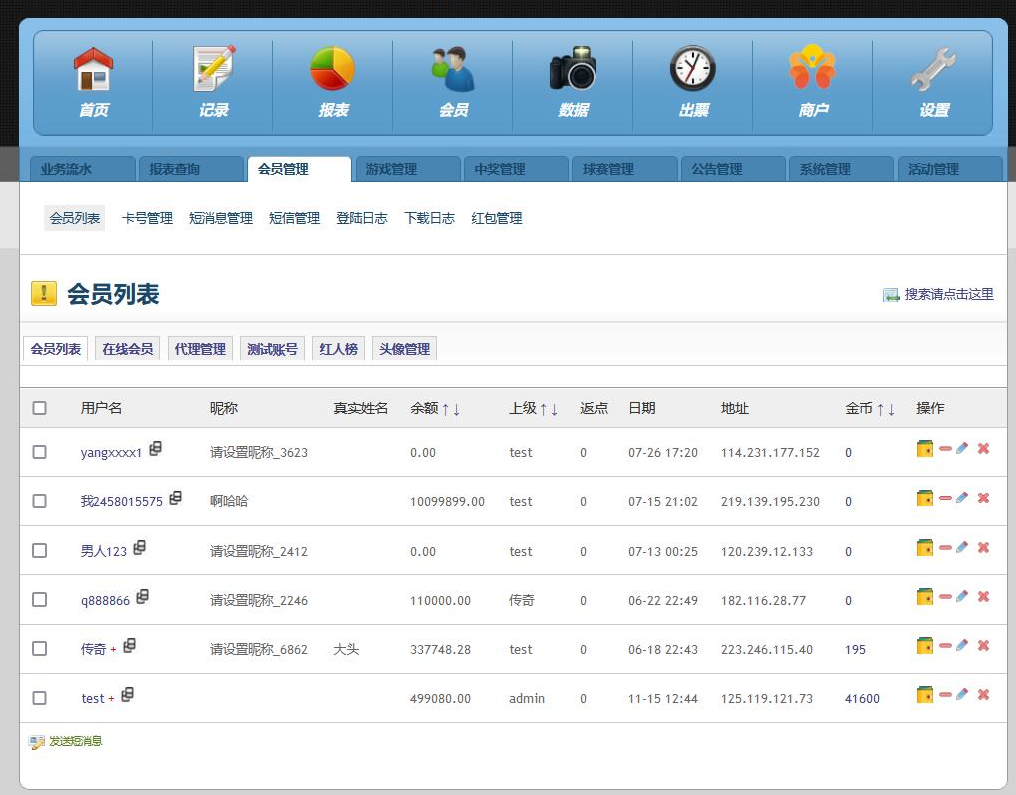Switch to the 在线会员 tab
The width and height of the screenshot is (1016, 795).
pyautogui.click(x=128, y=349)
